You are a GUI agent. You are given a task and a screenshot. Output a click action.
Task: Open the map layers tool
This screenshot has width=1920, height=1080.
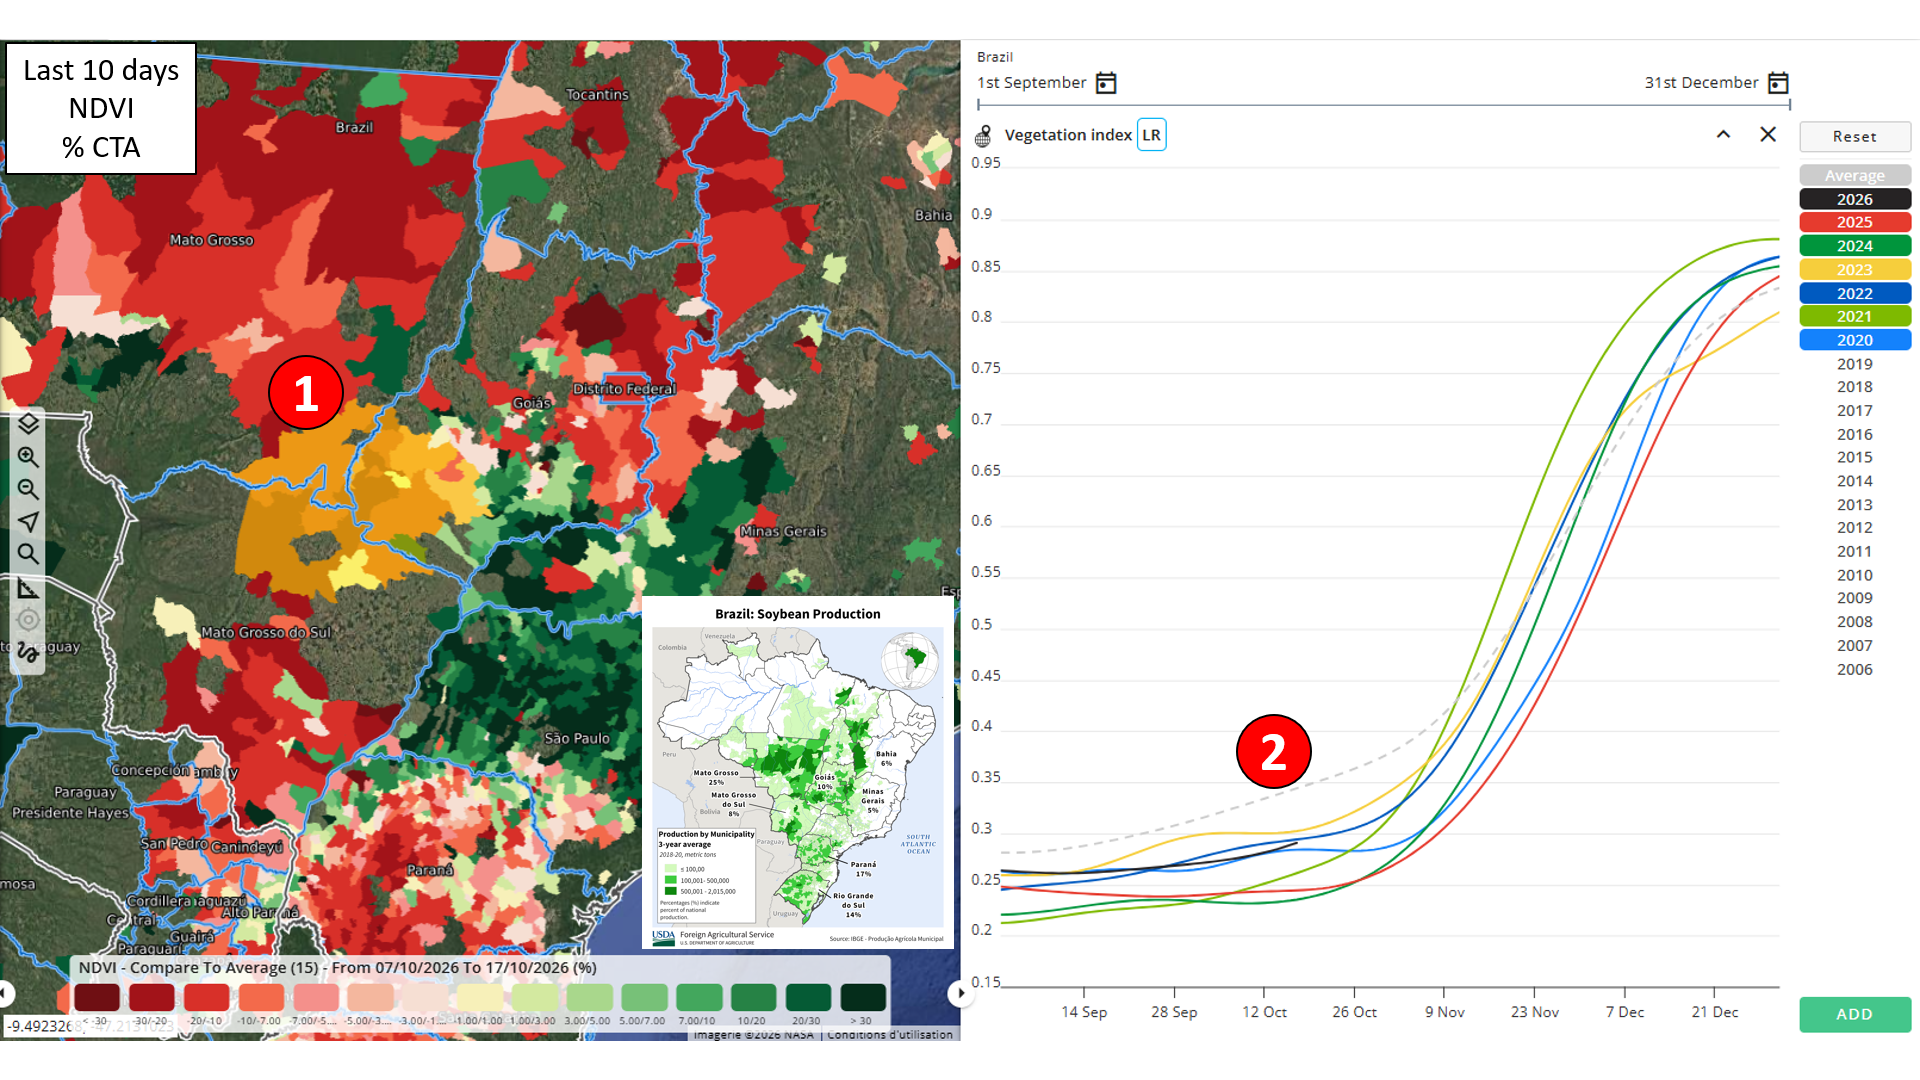tap(28, 424)
